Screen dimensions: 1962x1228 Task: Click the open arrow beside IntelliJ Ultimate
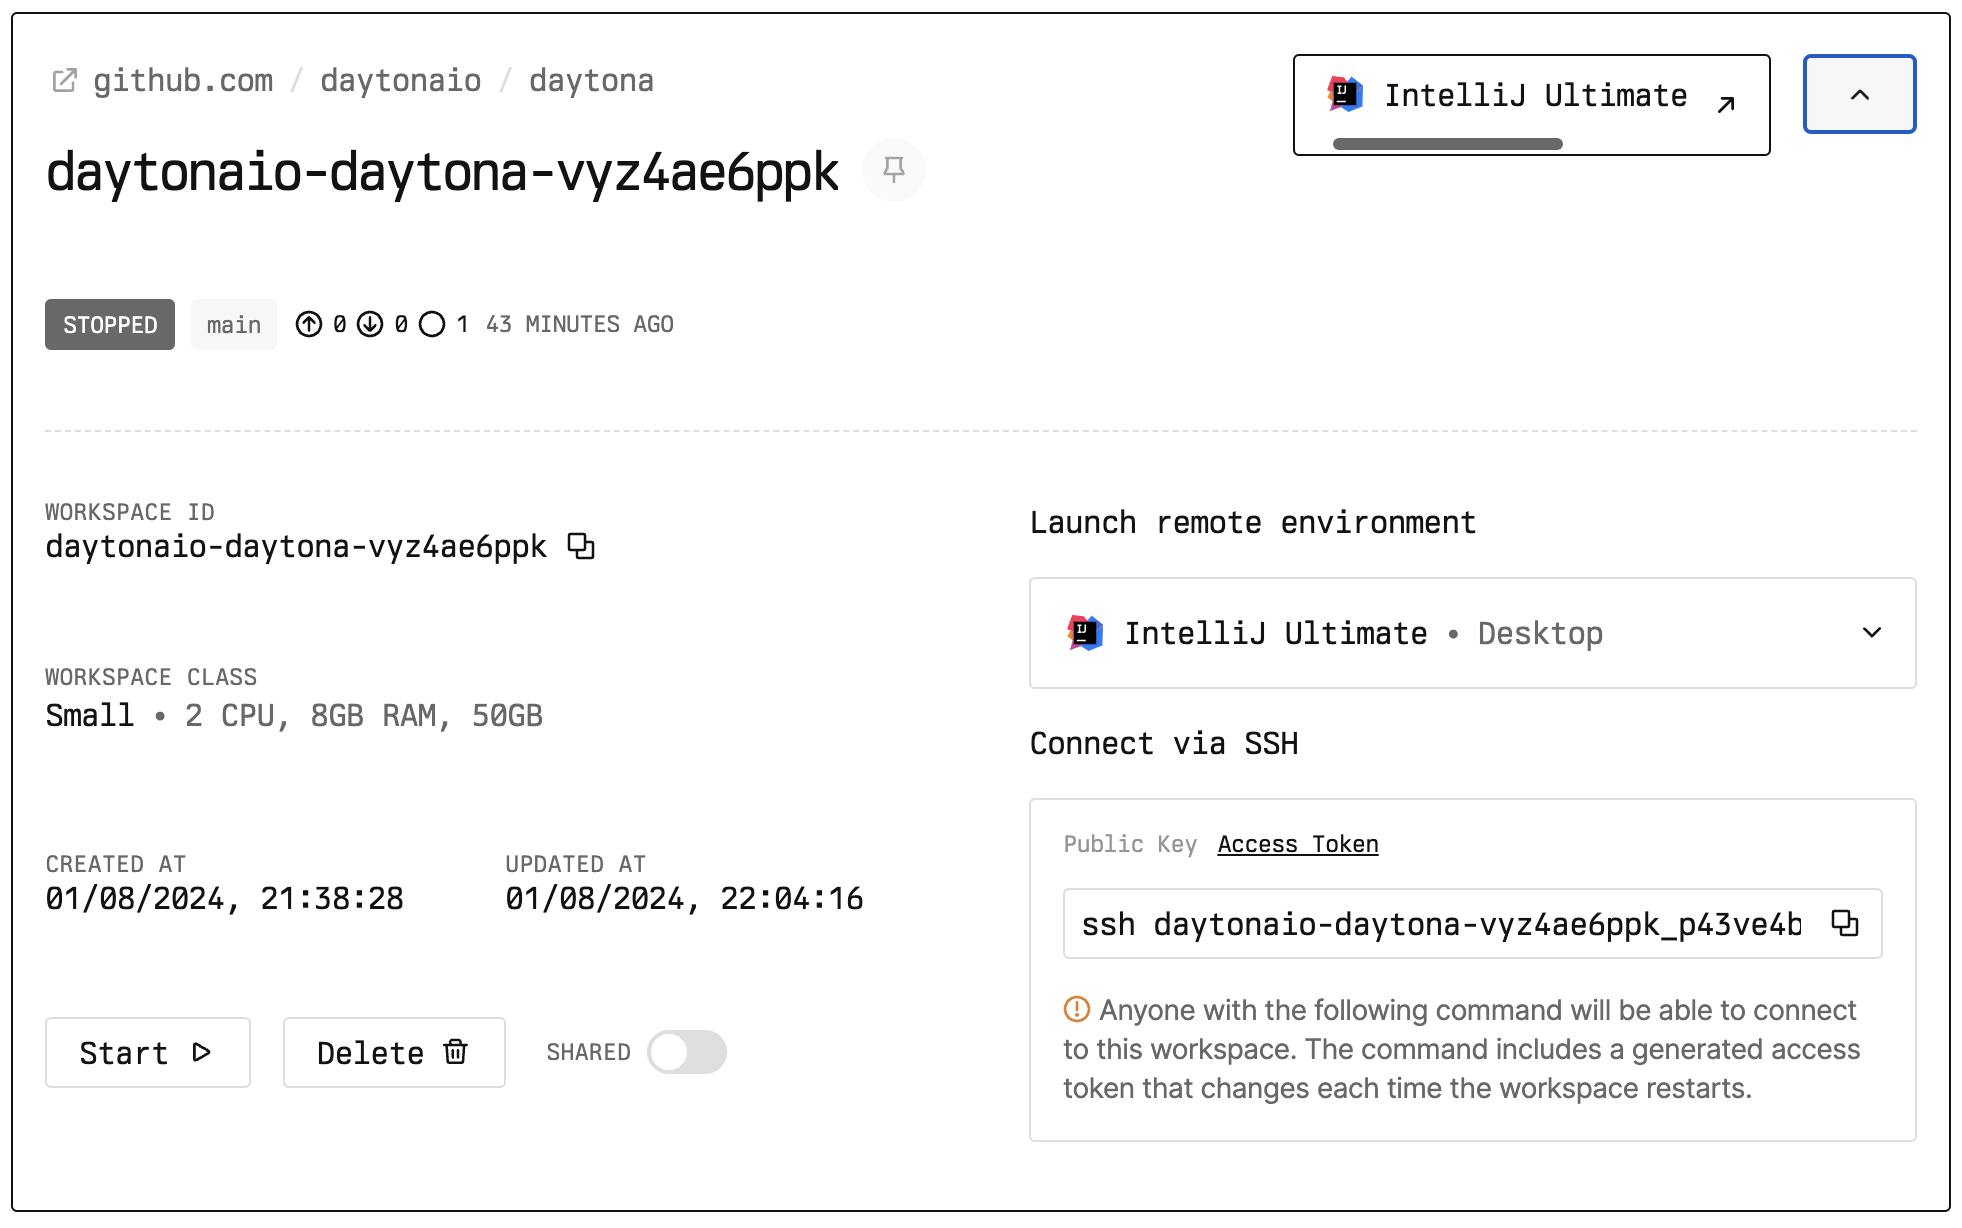tap(1726, 104)
